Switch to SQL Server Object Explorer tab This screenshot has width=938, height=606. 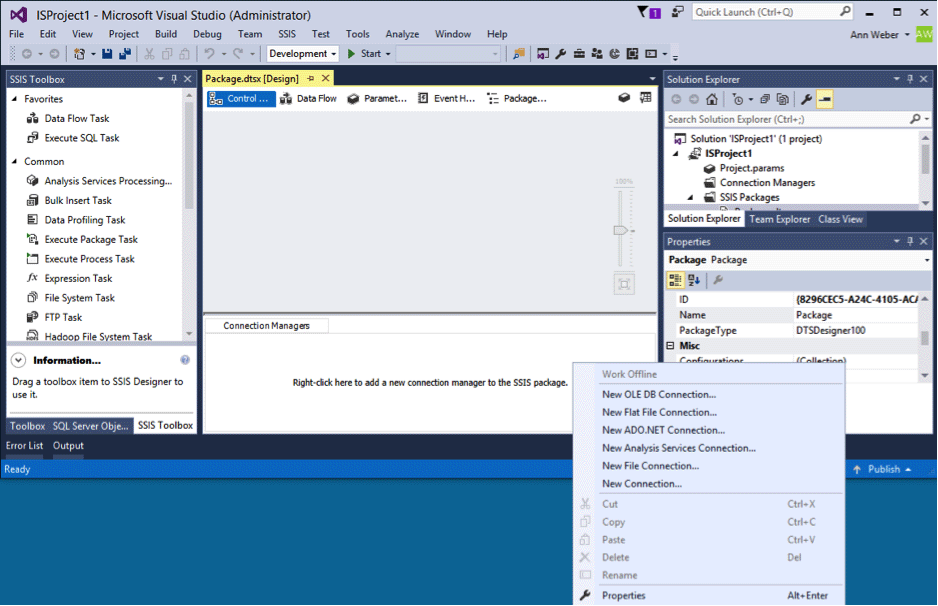[90, 426]
